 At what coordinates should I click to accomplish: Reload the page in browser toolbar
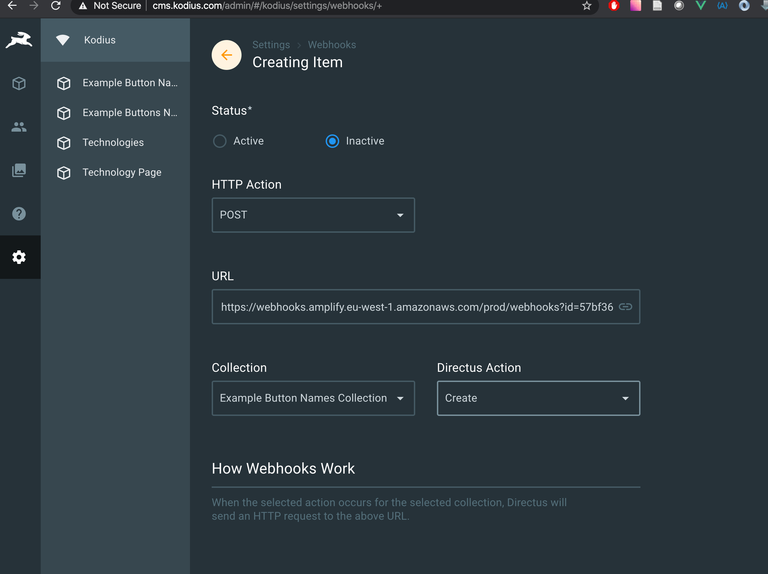[55, 6]
